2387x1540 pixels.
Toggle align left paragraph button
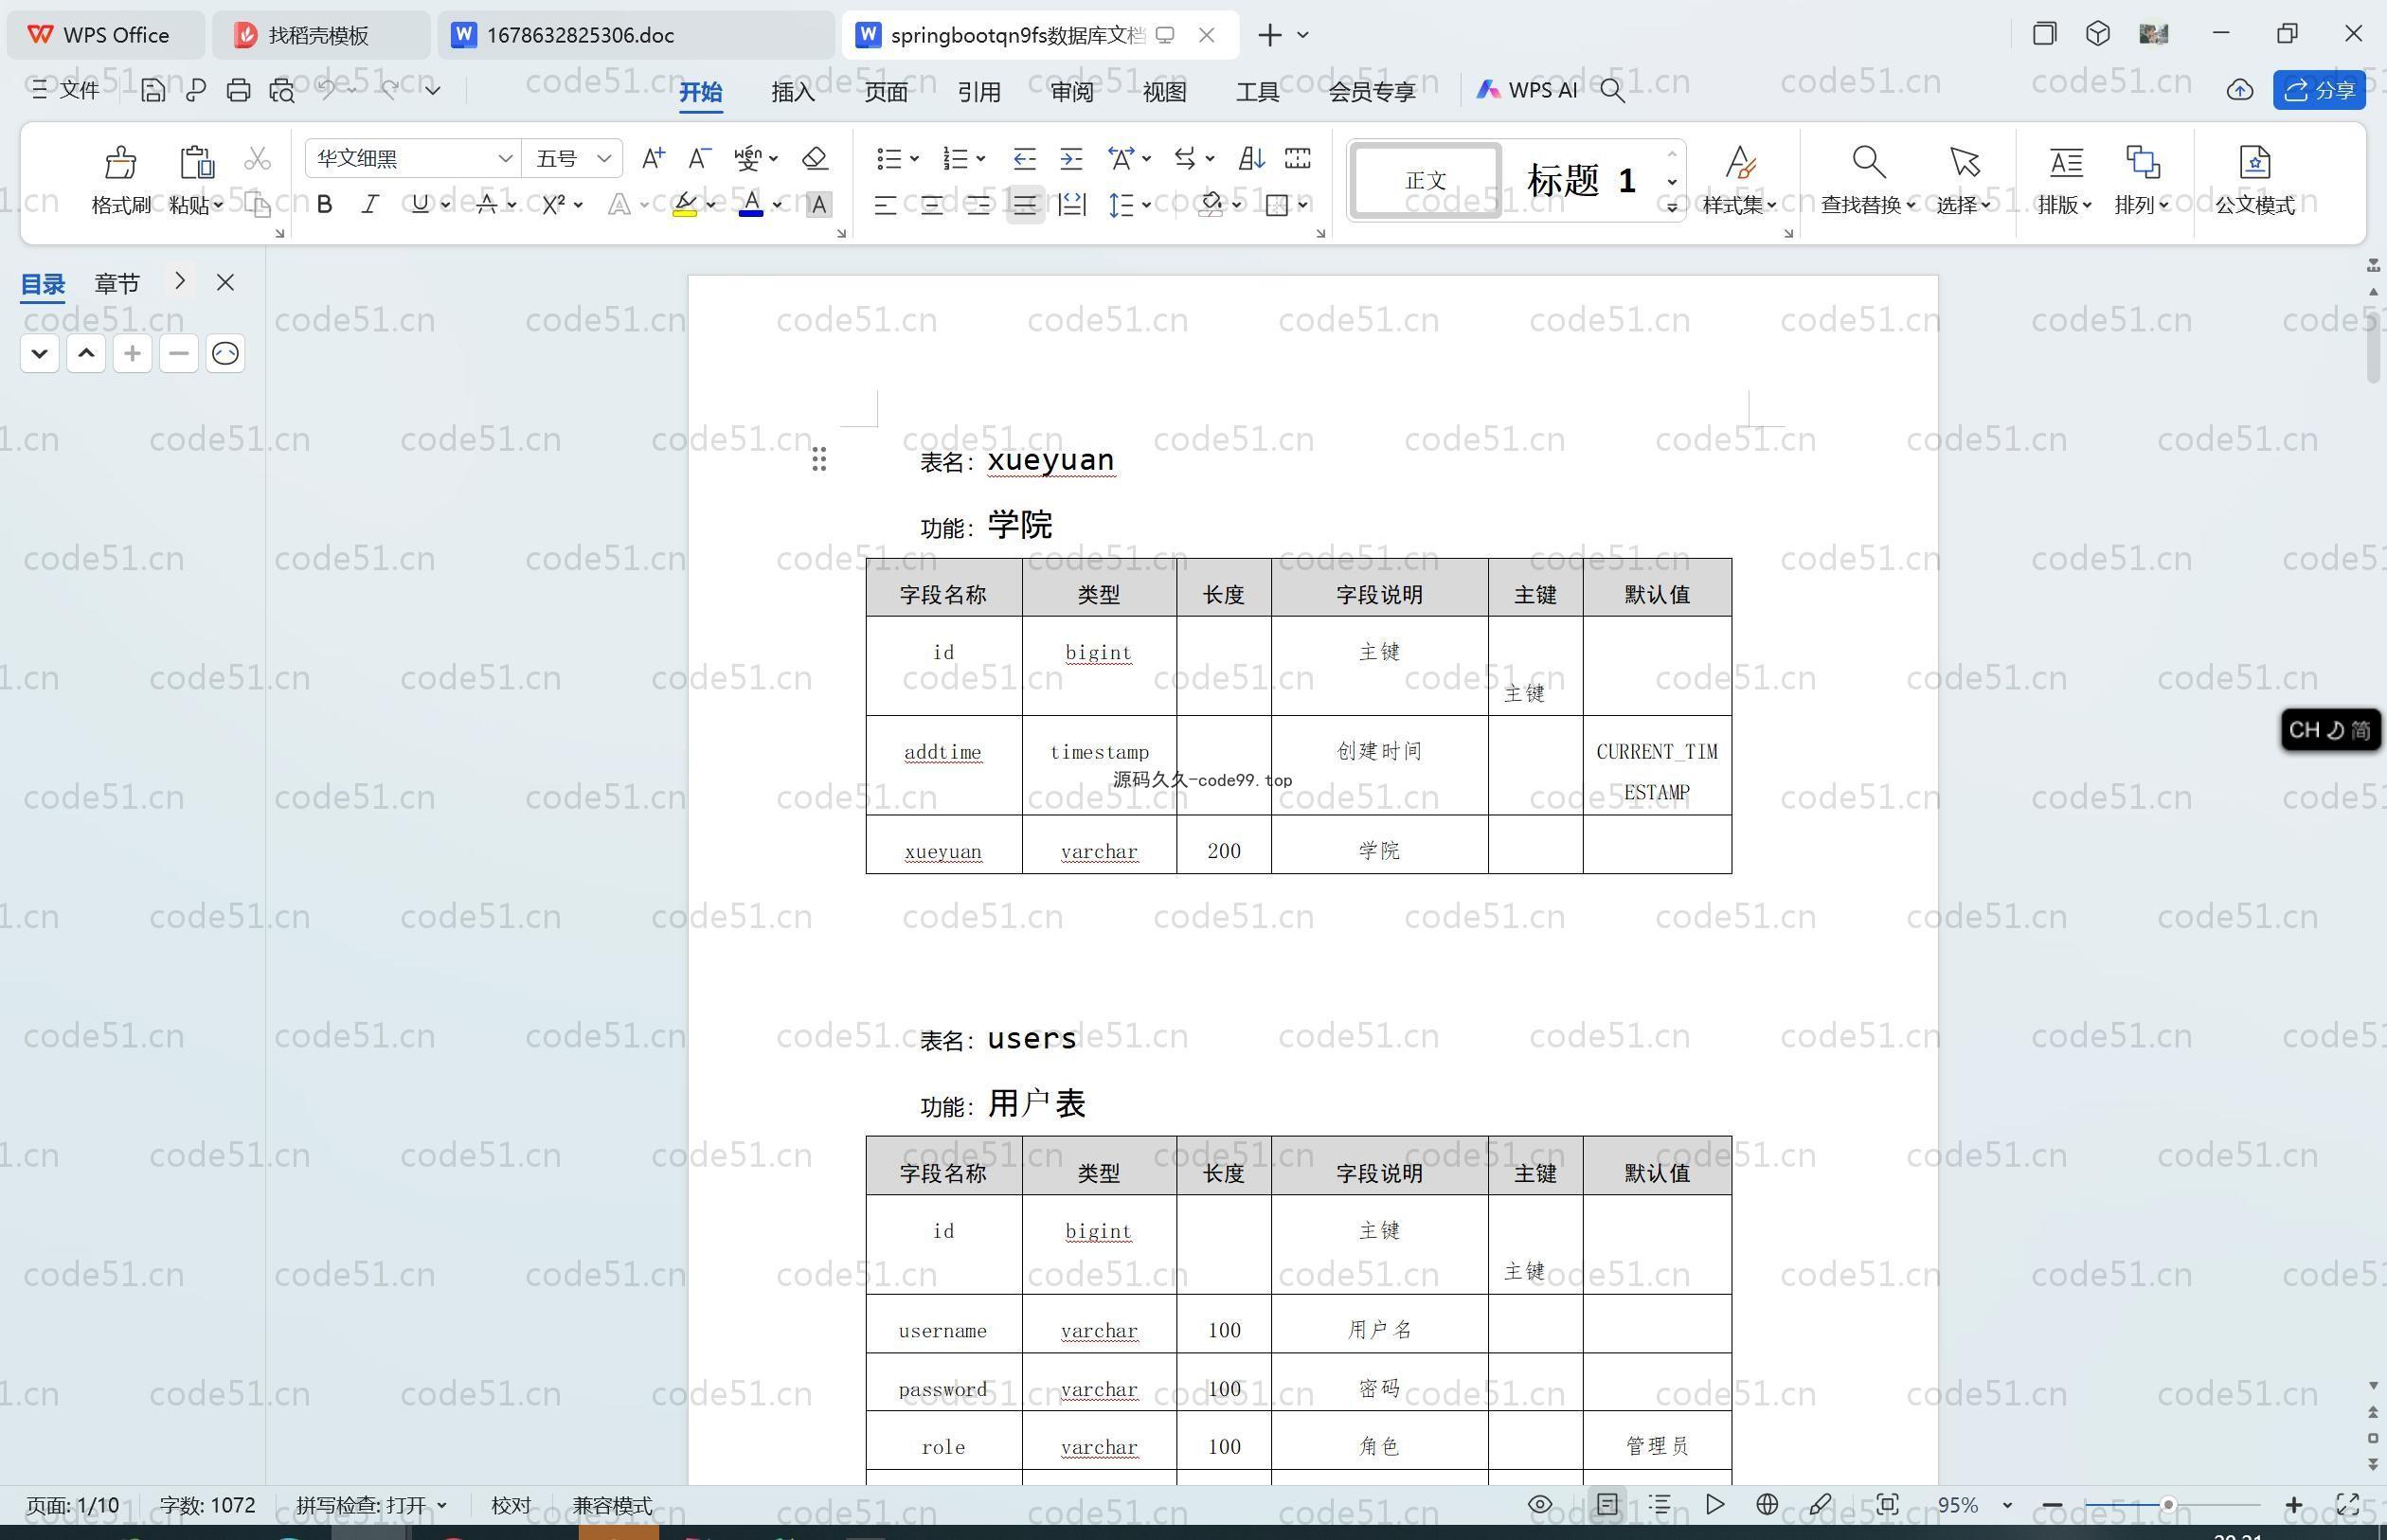tap(884, 205)
